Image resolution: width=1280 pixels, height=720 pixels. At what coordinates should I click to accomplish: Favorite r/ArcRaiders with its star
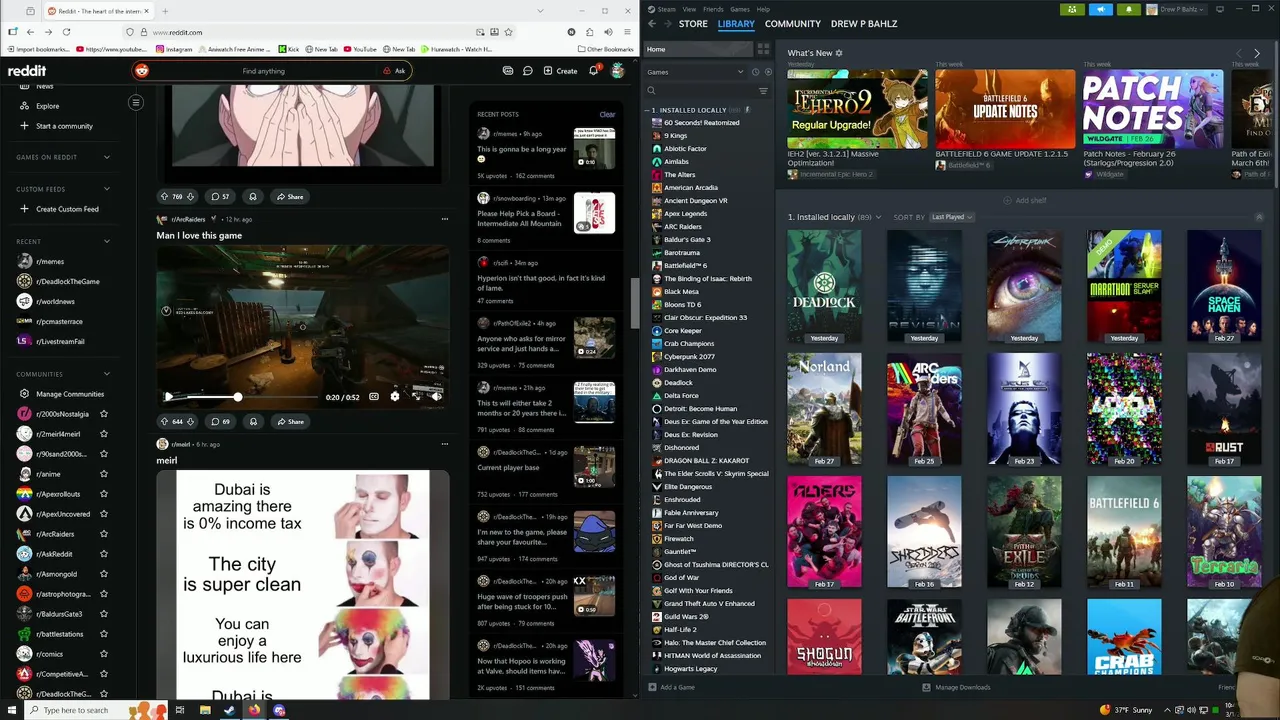tap(104, 534)
